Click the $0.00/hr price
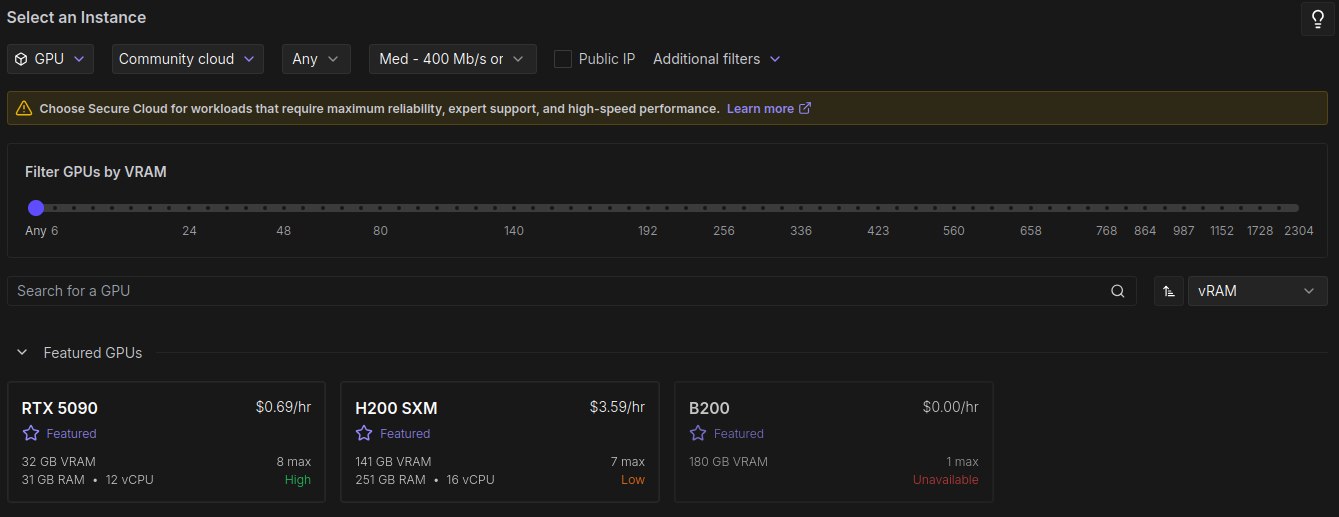Viewport: 1339px width, 517px height. [950, 407]
